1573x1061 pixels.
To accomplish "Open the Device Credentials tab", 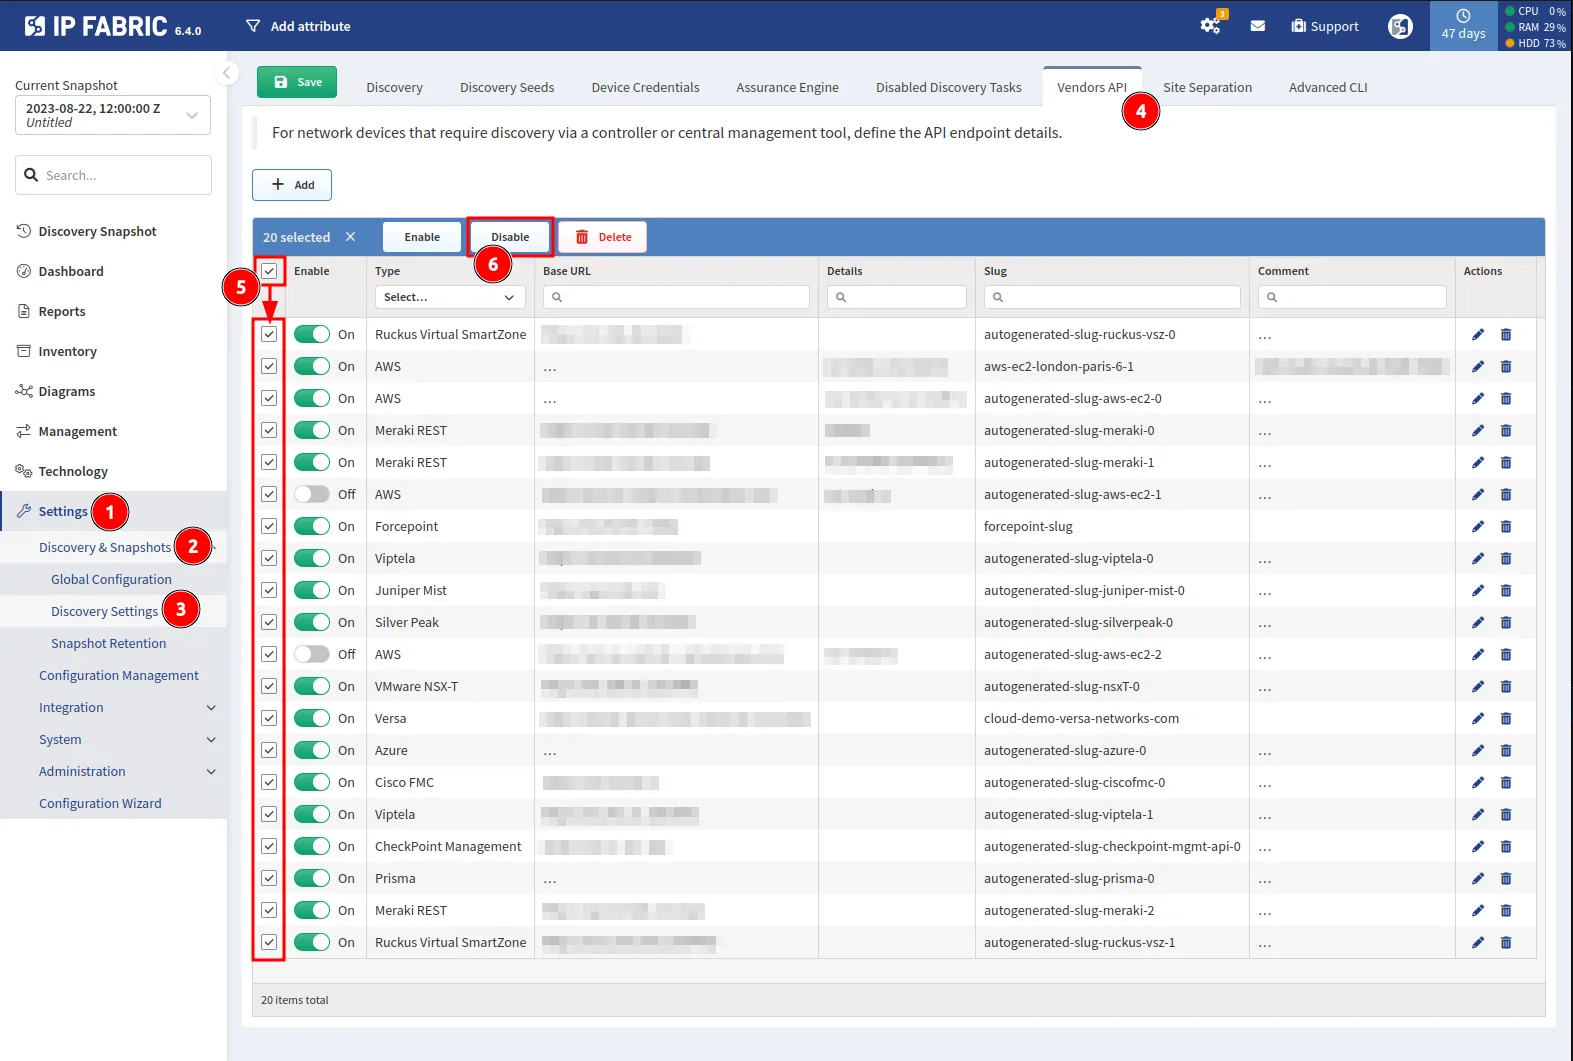I will (x=645, y=88).
